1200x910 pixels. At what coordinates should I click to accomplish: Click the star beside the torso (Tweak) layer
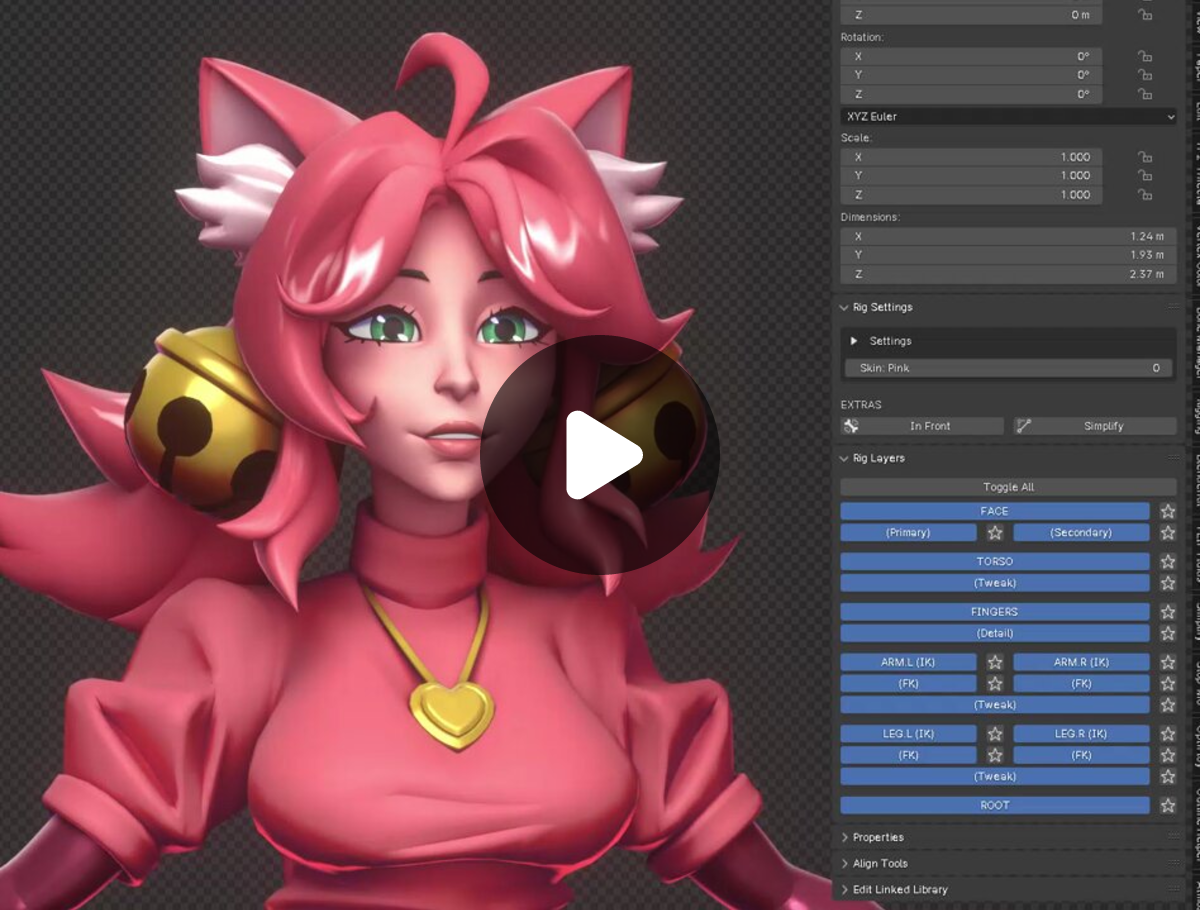1167,583
